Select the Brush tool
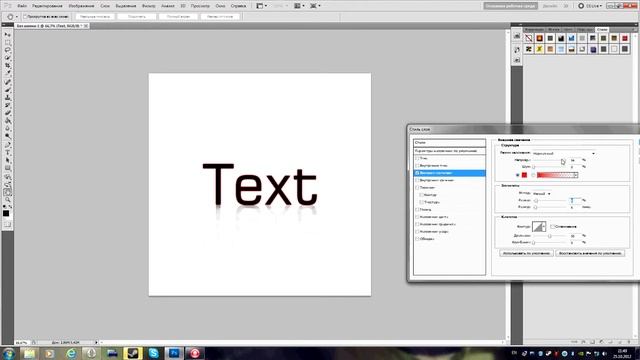This screenshot has width=640, height=360. click(7, 90)
